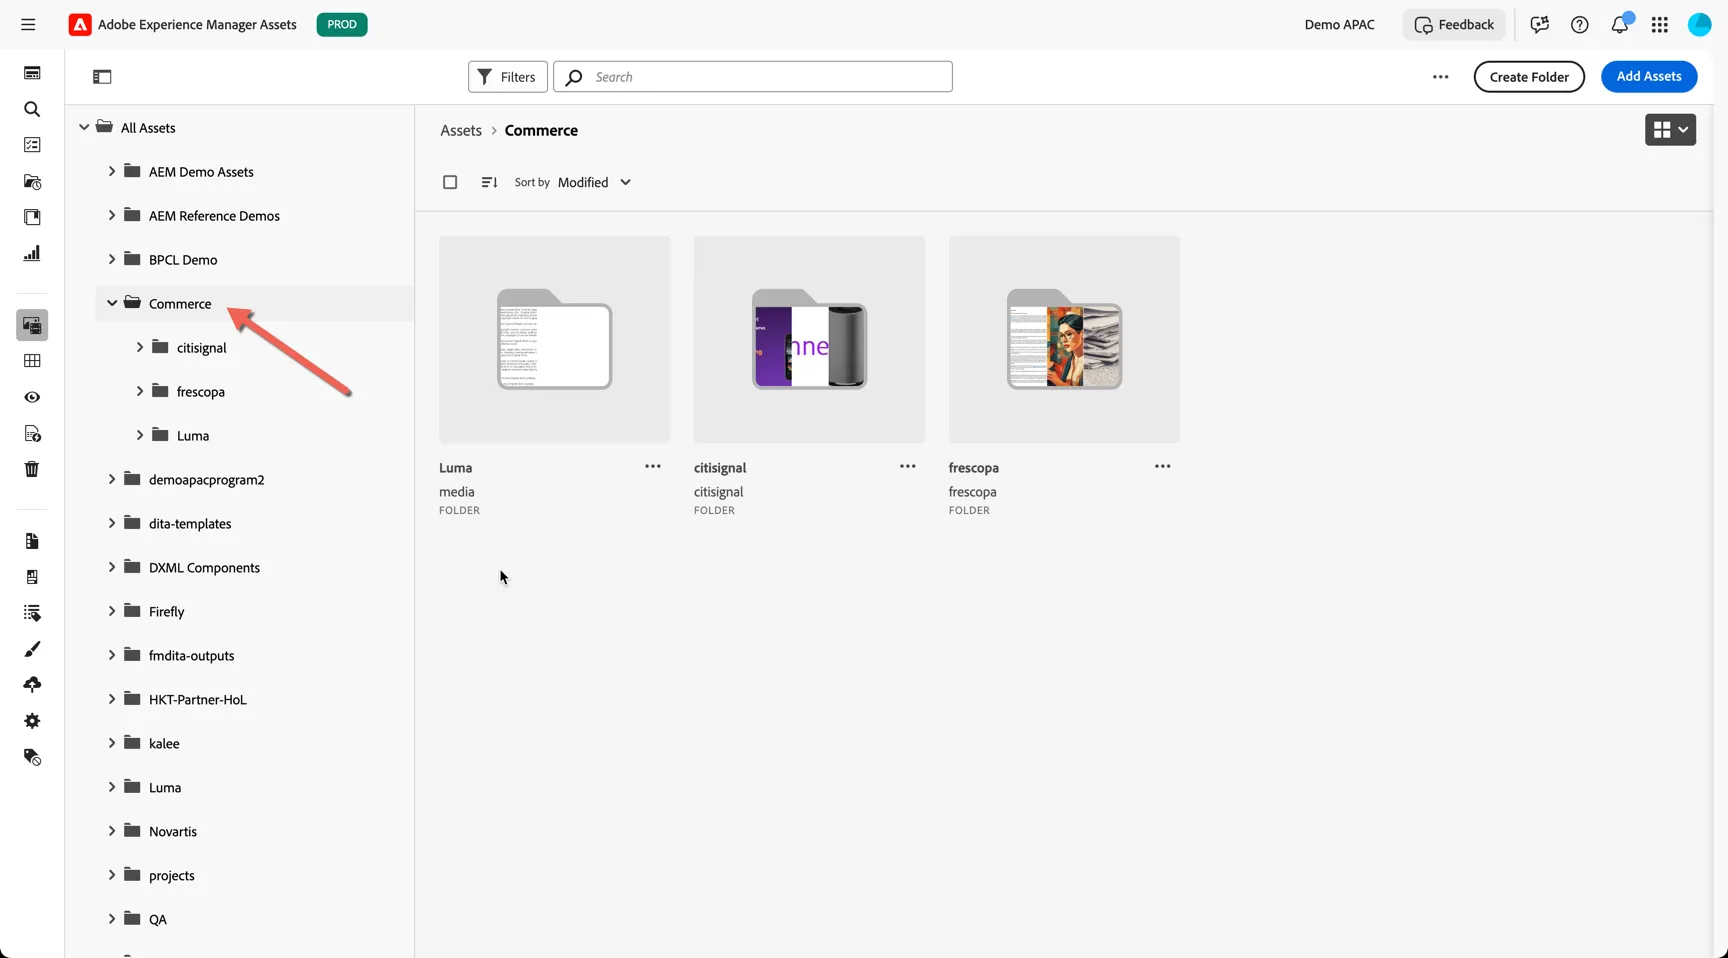The image size is (1728, 958).
Task: Open the hamburger navigation menu
Action: coord(28,25)
